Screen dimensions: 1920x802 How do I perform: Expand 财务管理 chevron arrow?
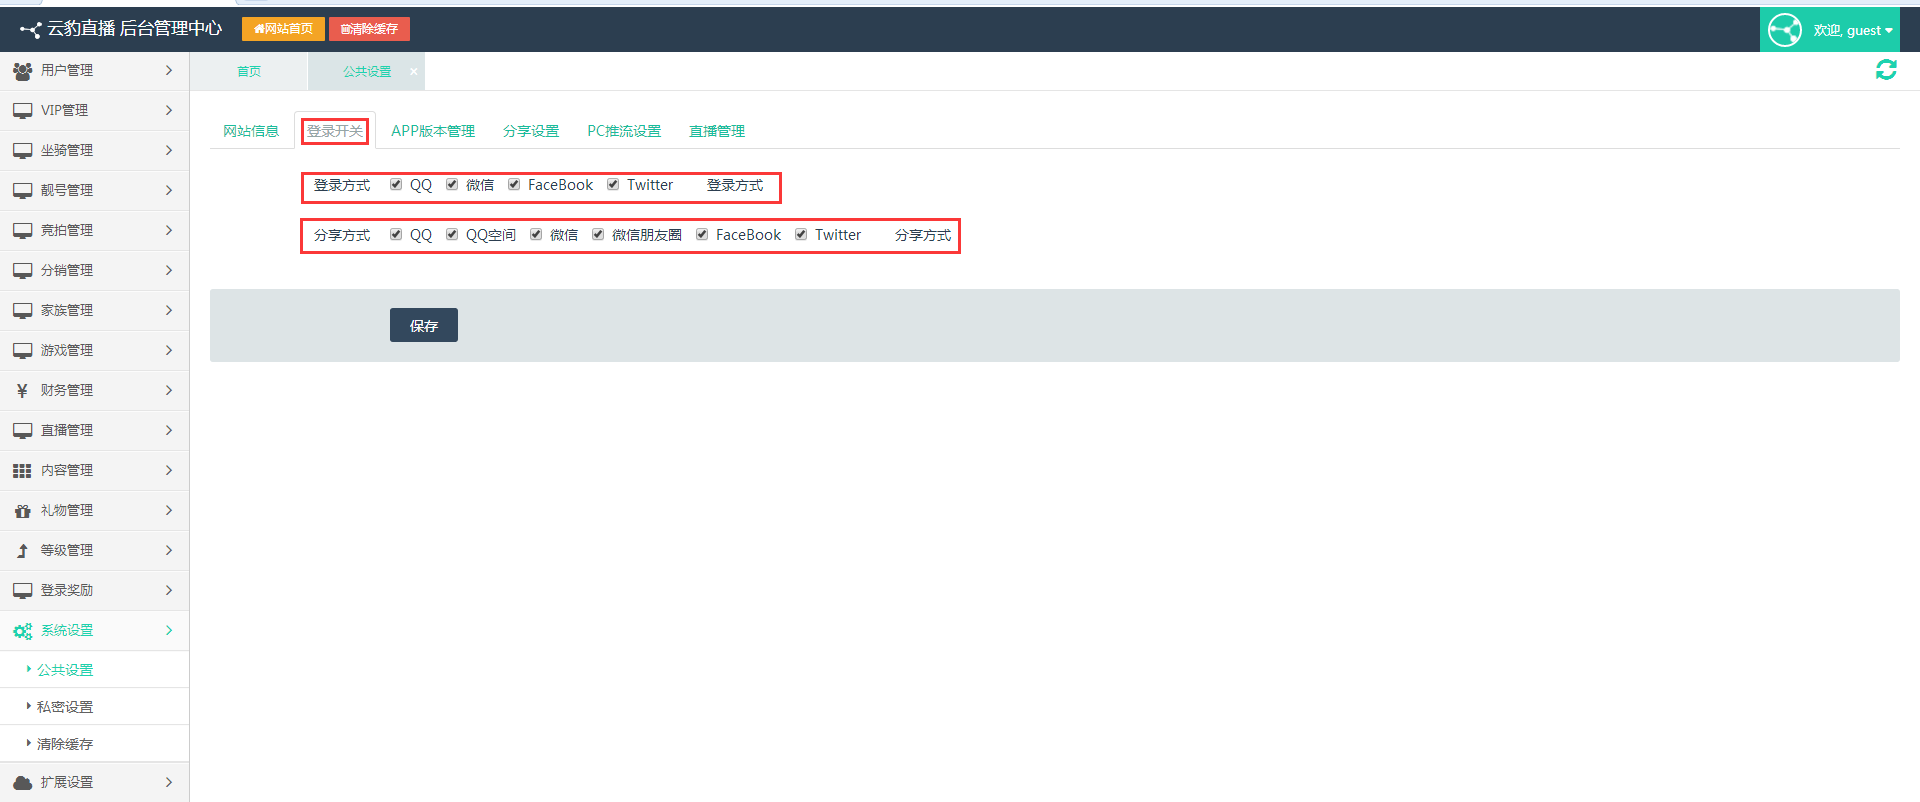click(x=169, y=390)
